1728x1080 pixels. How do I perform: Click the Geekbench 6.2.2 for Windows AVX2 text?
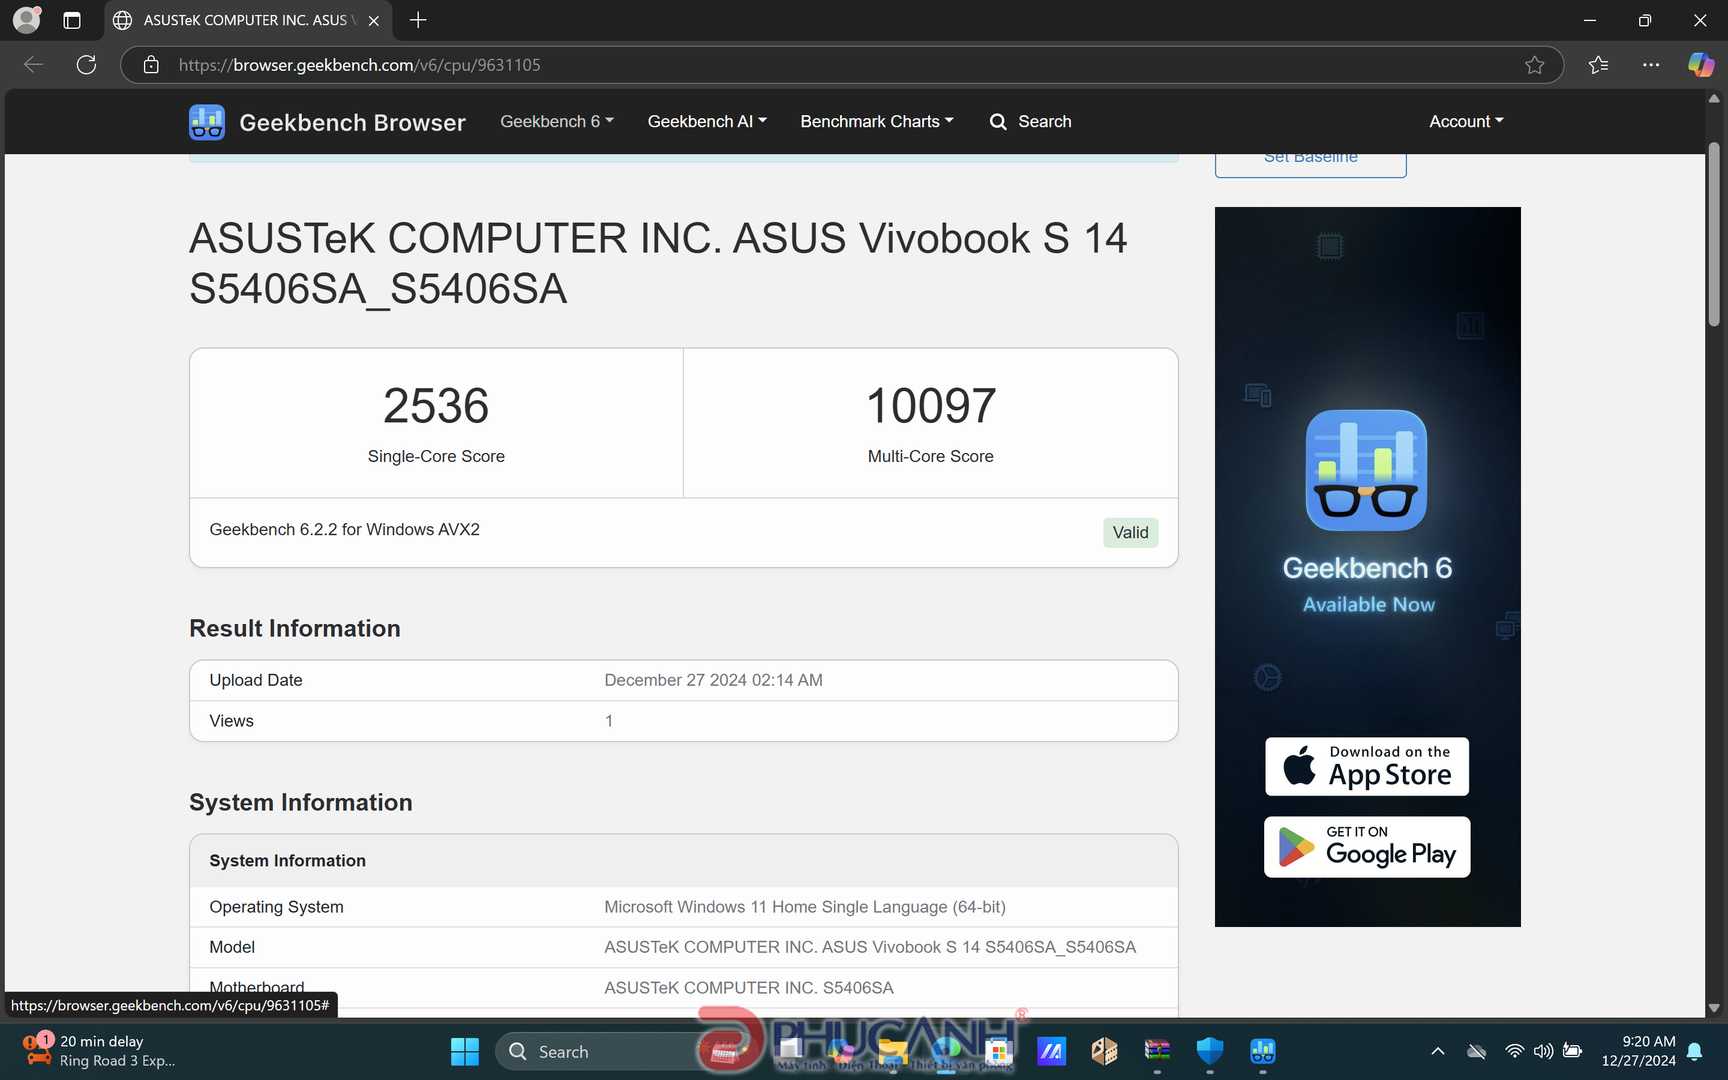click(344, 529)
